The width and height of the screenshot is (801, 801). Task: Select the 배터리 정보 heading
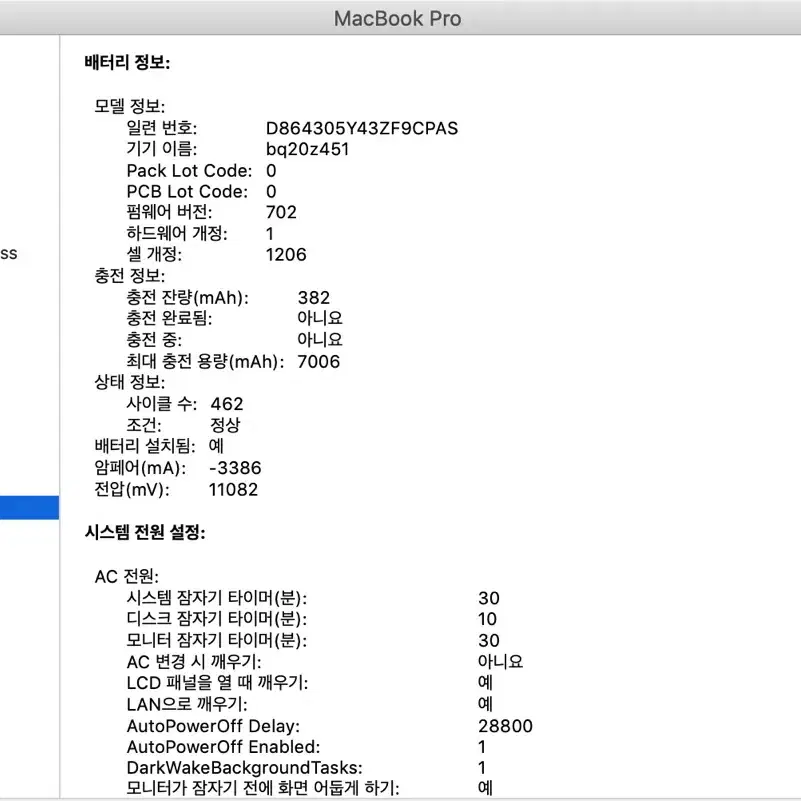point(127,62)
